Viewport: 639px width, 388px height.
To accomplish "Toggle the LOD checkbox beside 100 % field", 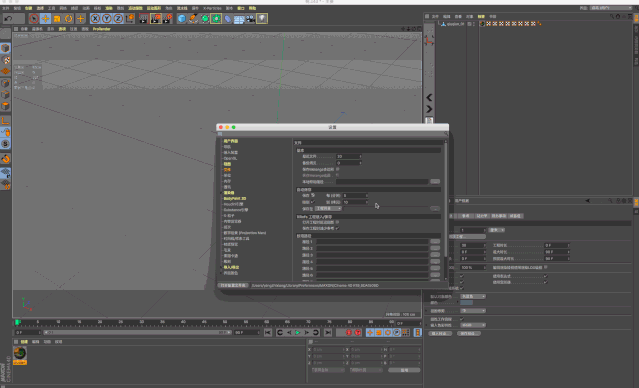I will click(x=545, y=267).
